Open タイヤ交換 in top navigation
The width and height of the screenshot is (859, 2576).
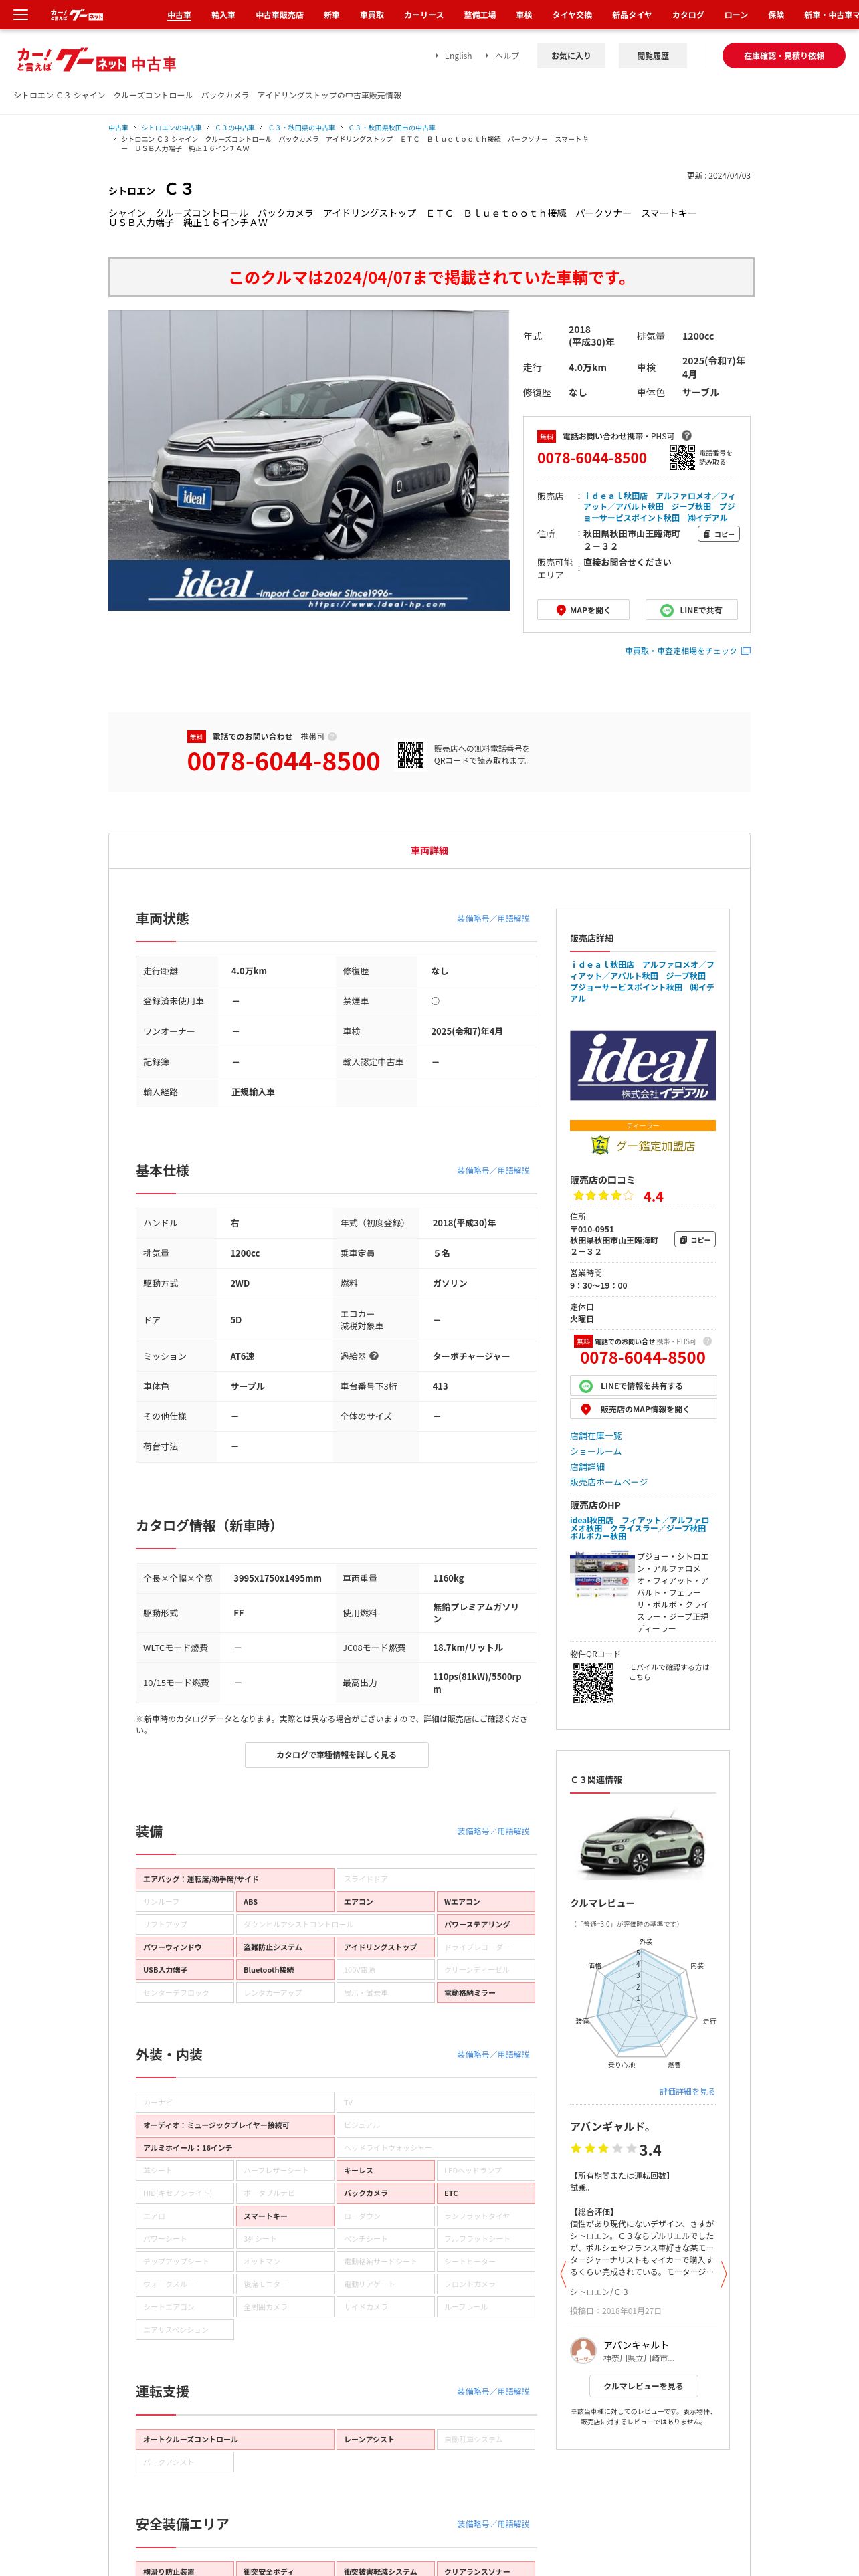(572, 15)
